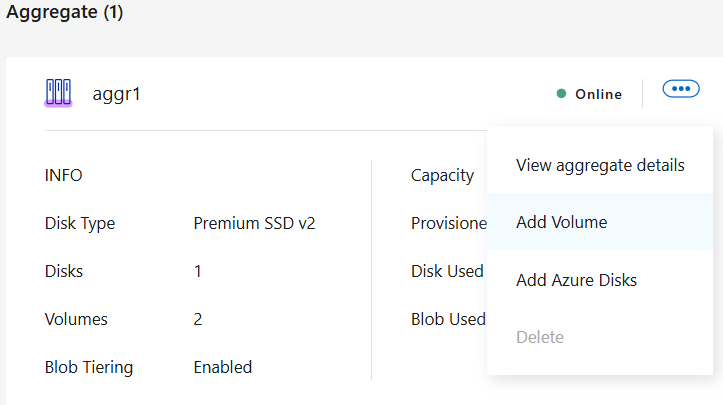This screenshot has width=723, height=405.
Task: Click the green Online status dot
Action: point(562,94)
